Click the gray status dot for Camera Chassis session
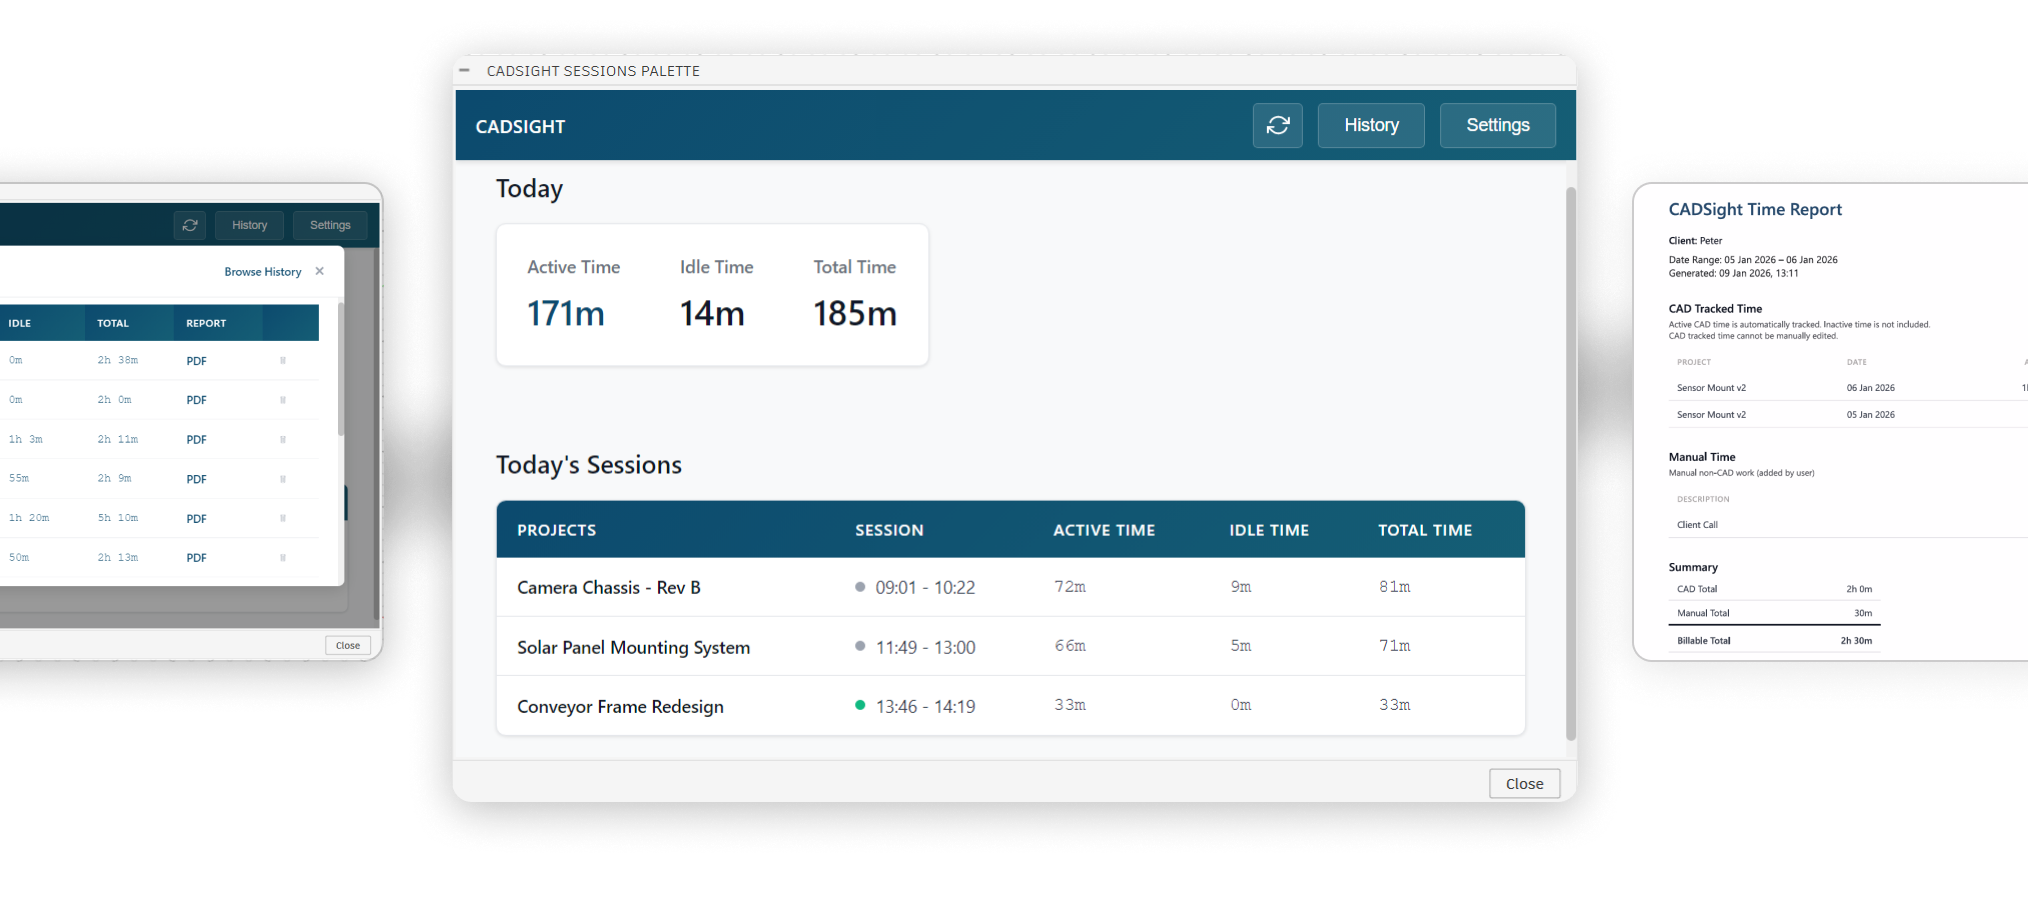 point(860,587)
